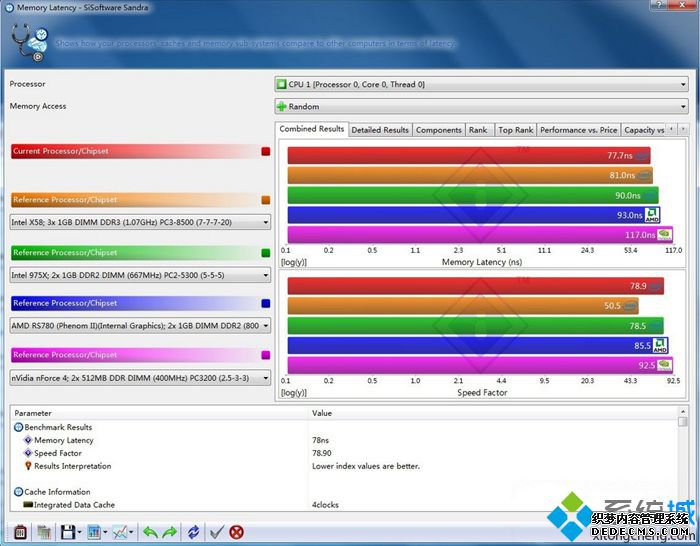The width and height of the screenshot is (700, 546).
Task: Click the red 77.7ns latency bar
Action: [x=469, y=155]
